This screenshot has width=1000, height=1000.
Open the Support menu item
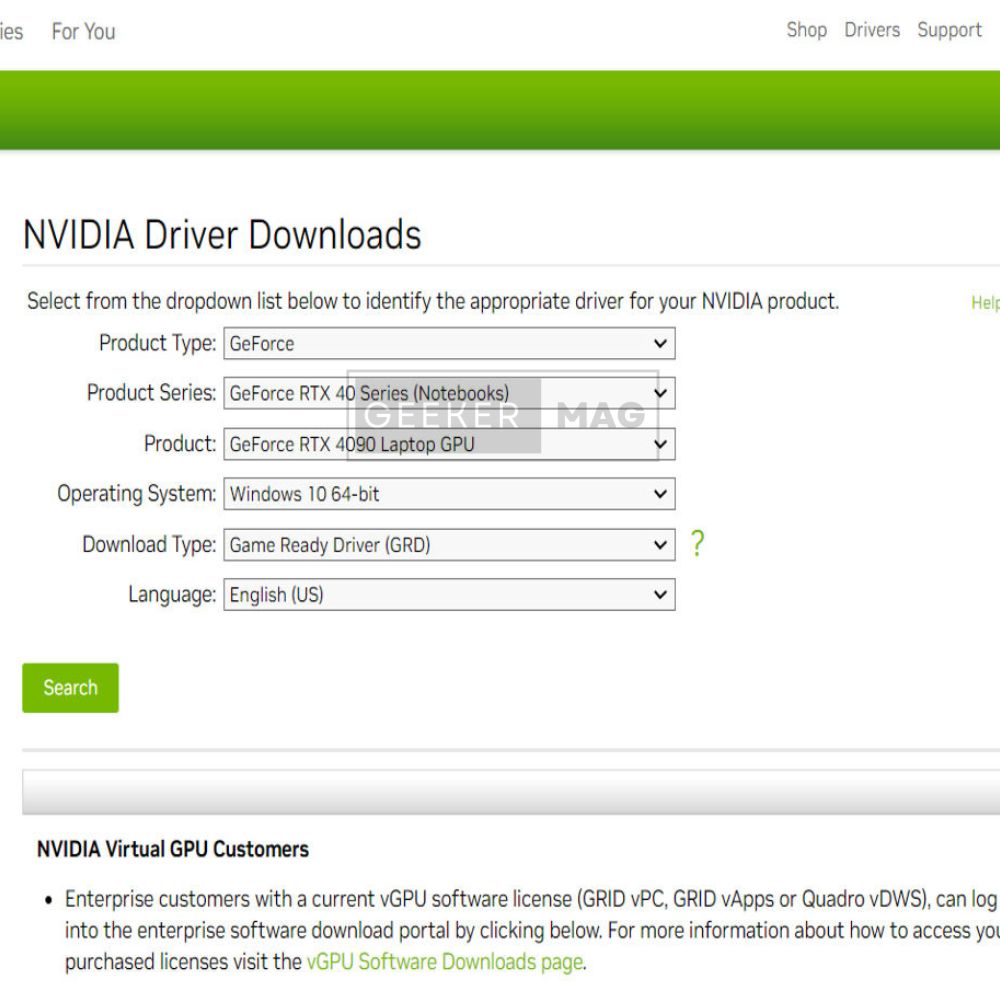[949, 30]
